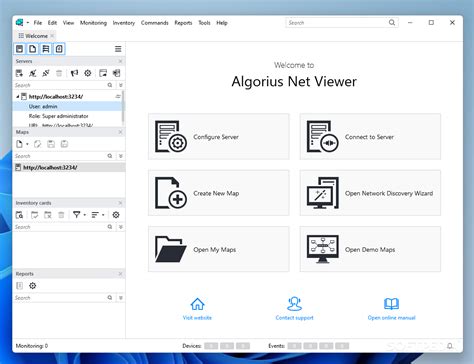Click the Open Demo Maps tile

pyautogui.click(x=370, y=249)
